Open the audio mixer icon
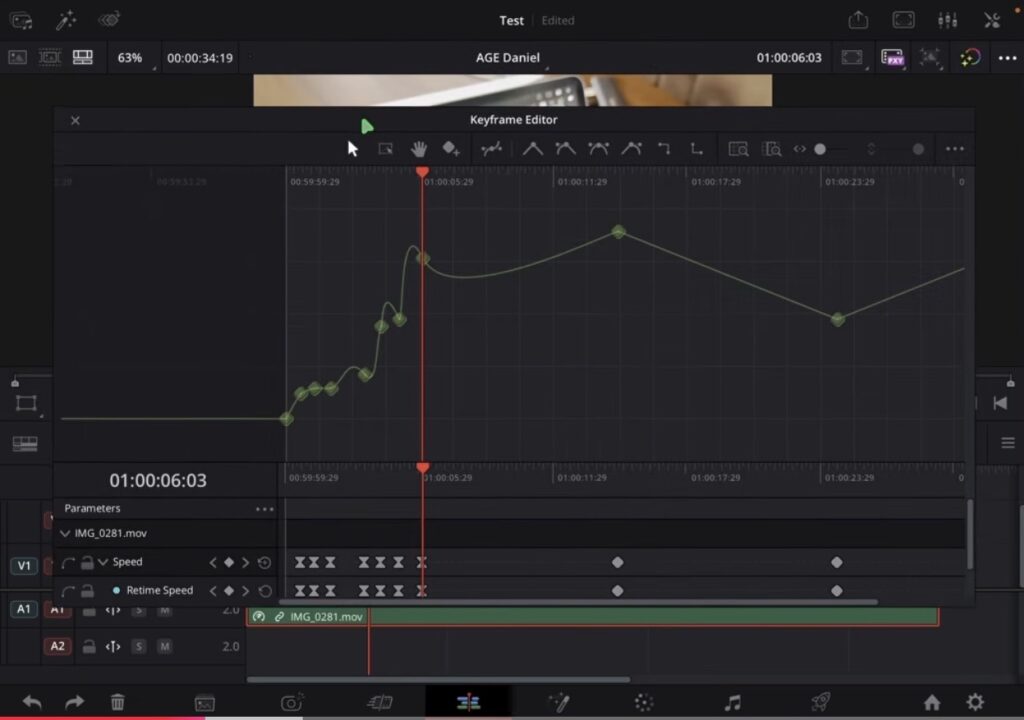Screen dimensions: 1024x720 click(x=948, y=20)
